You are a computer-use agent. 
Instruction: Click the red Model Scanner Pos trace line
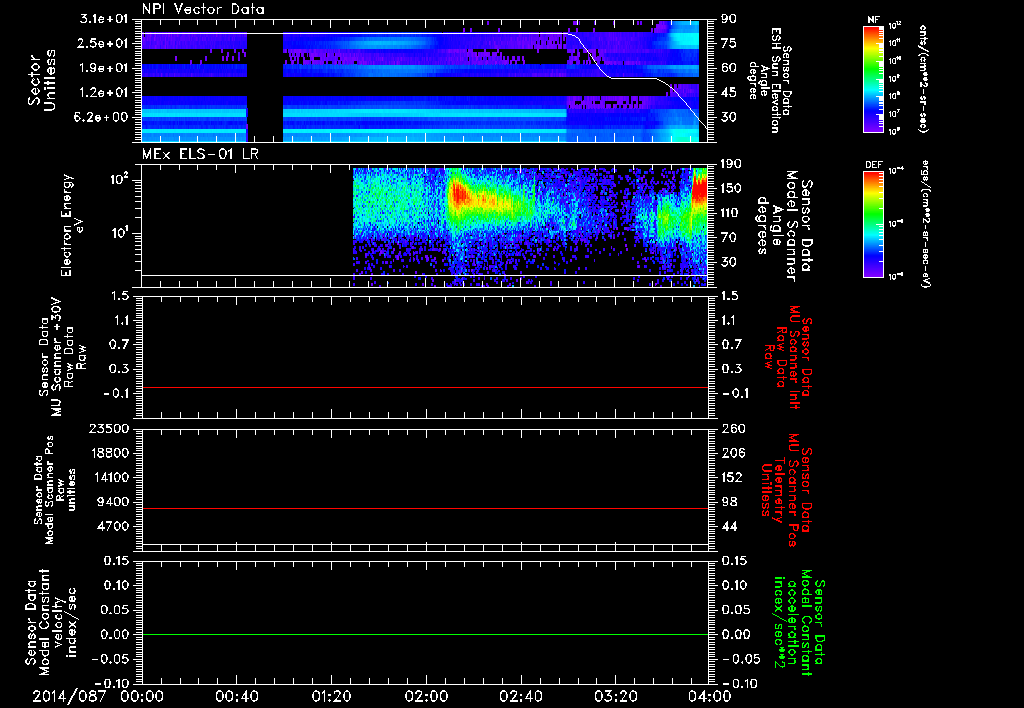click(424, 508)
